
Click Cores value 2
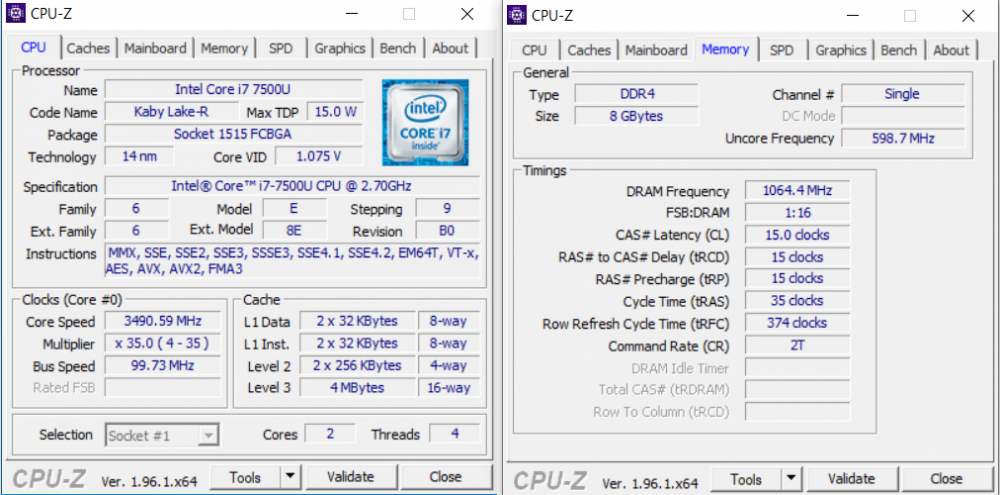coord(330,434)
